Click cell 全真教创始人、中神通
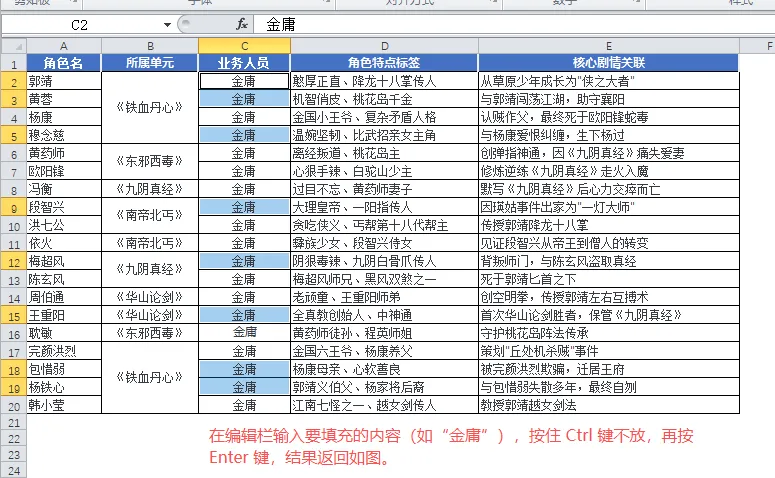This screenshot has width=775, height=478. [384, 315]
